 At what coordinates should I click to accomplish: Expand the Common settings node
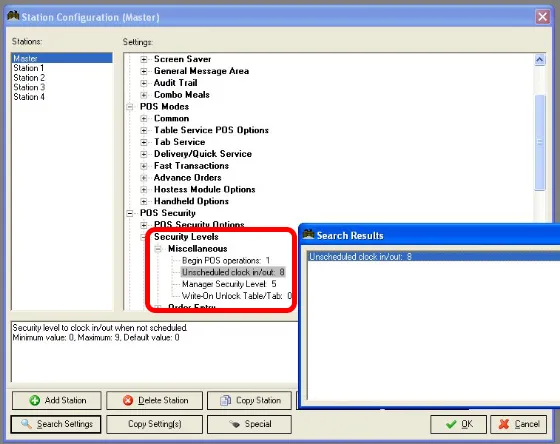point(144,119)
